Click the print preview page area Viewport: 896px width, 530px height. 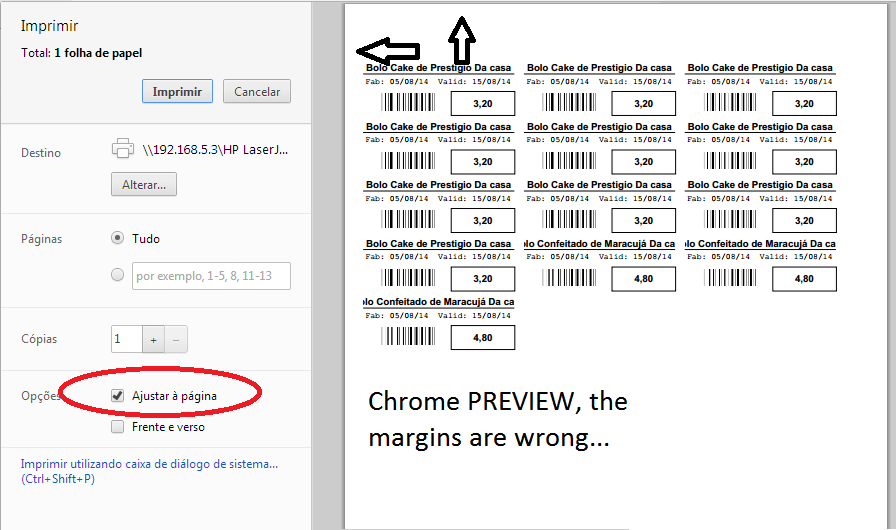pyautogui.click(x=615, y=267)
